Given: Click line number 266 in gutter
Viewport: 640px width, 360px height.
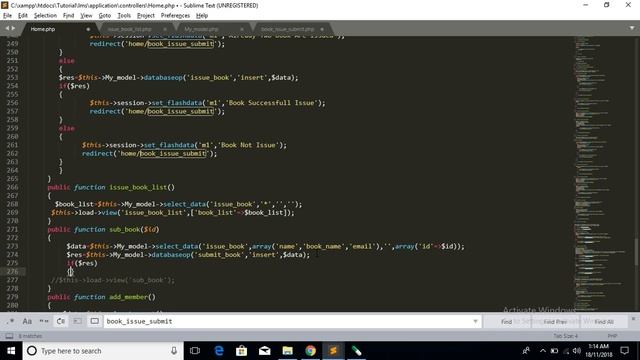Looking at the screenshot, I should (x=12, y=187).
